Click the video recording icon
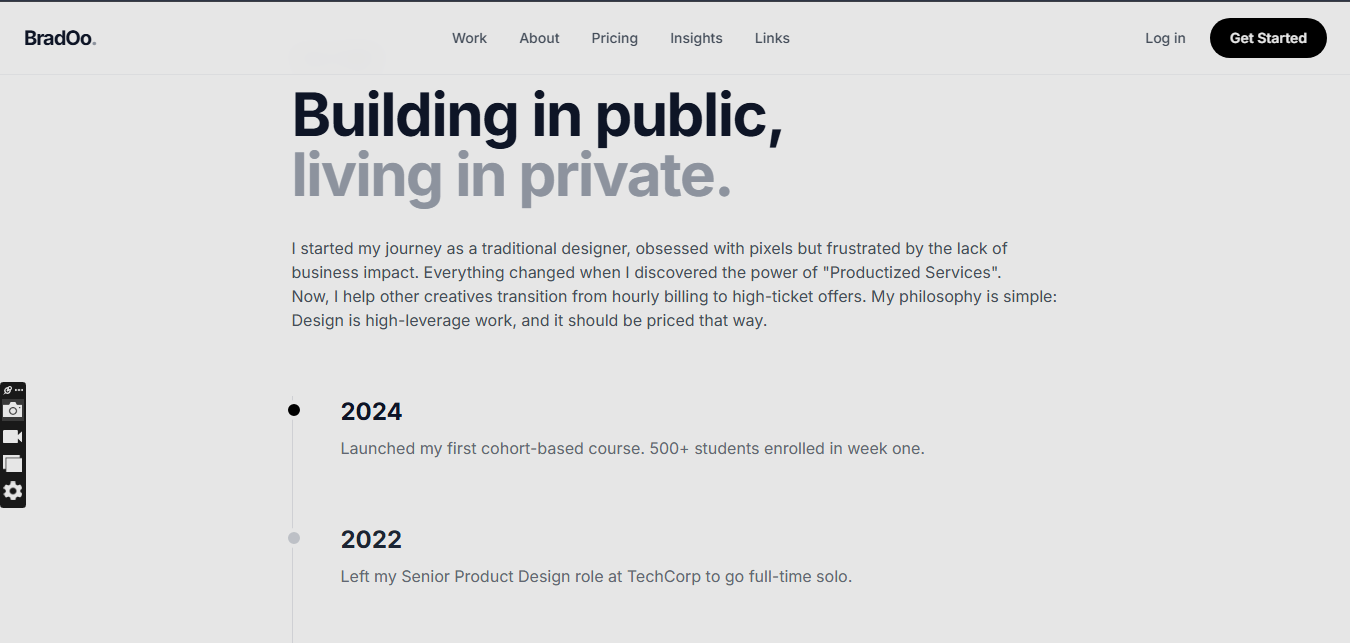The height and width of the screenshot is (643, 1350). point(13,437)
